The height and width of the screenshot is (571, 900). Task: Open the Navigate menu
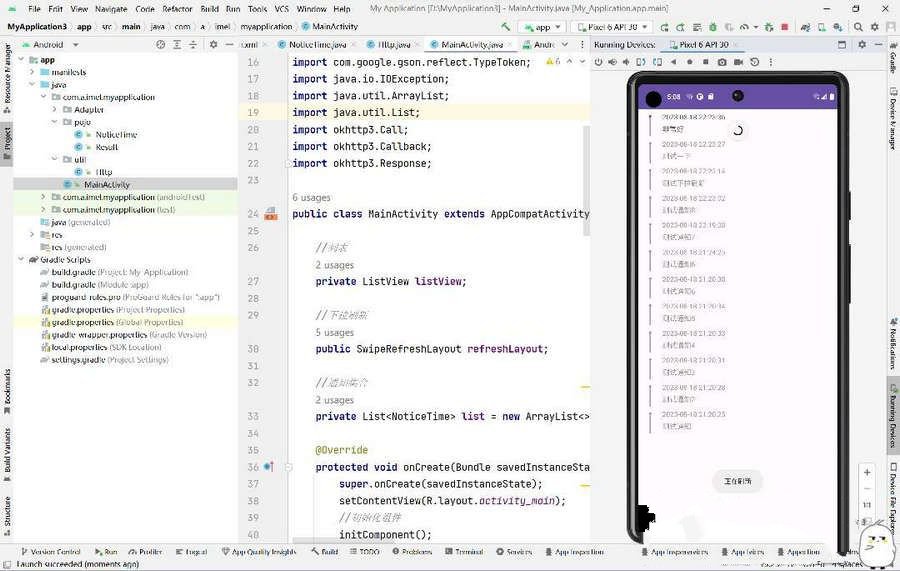[x=111, y=9]
